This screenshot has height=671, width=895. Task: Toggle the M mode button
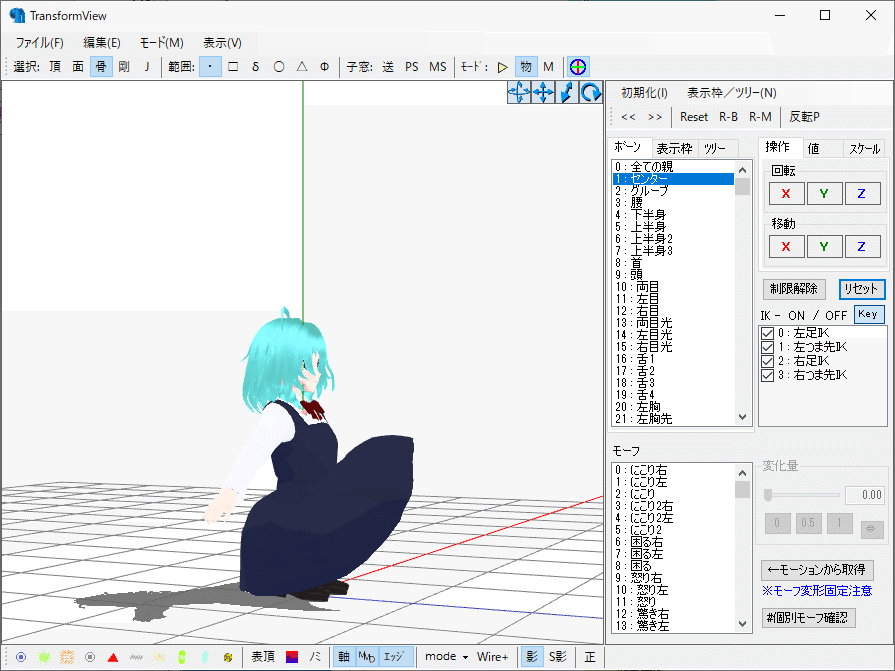click(549, 67)
